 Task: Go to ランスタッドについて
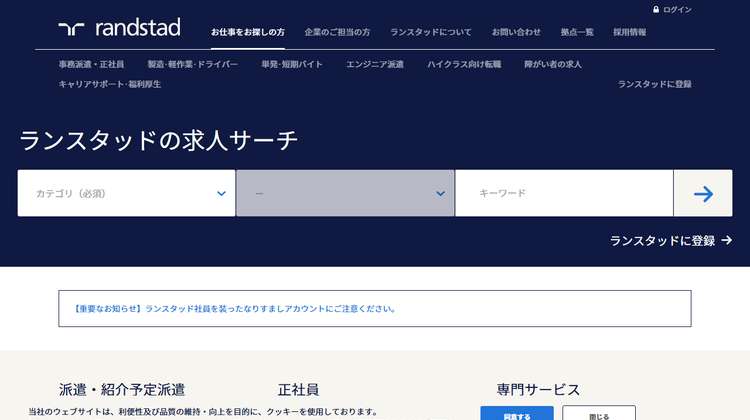tap(431, 32)
